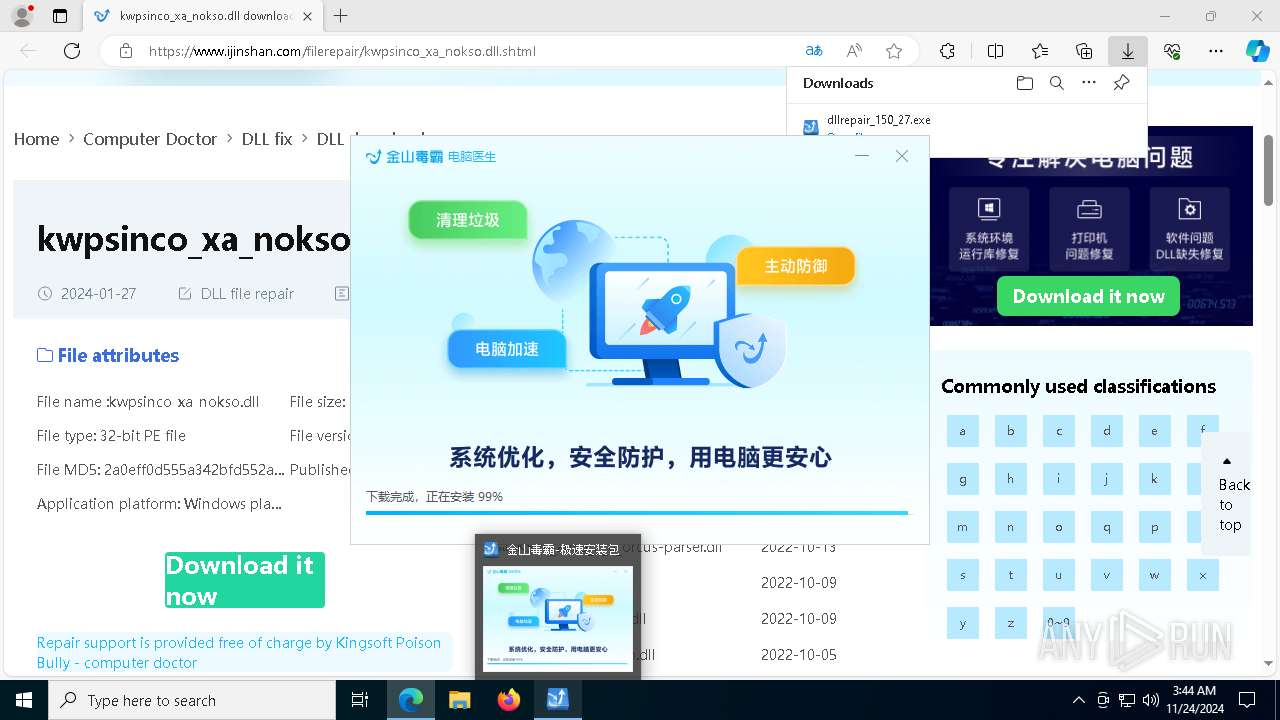The image size is (1280, 720).
Task: Select classification letter d
Action: pos(1106,431)
